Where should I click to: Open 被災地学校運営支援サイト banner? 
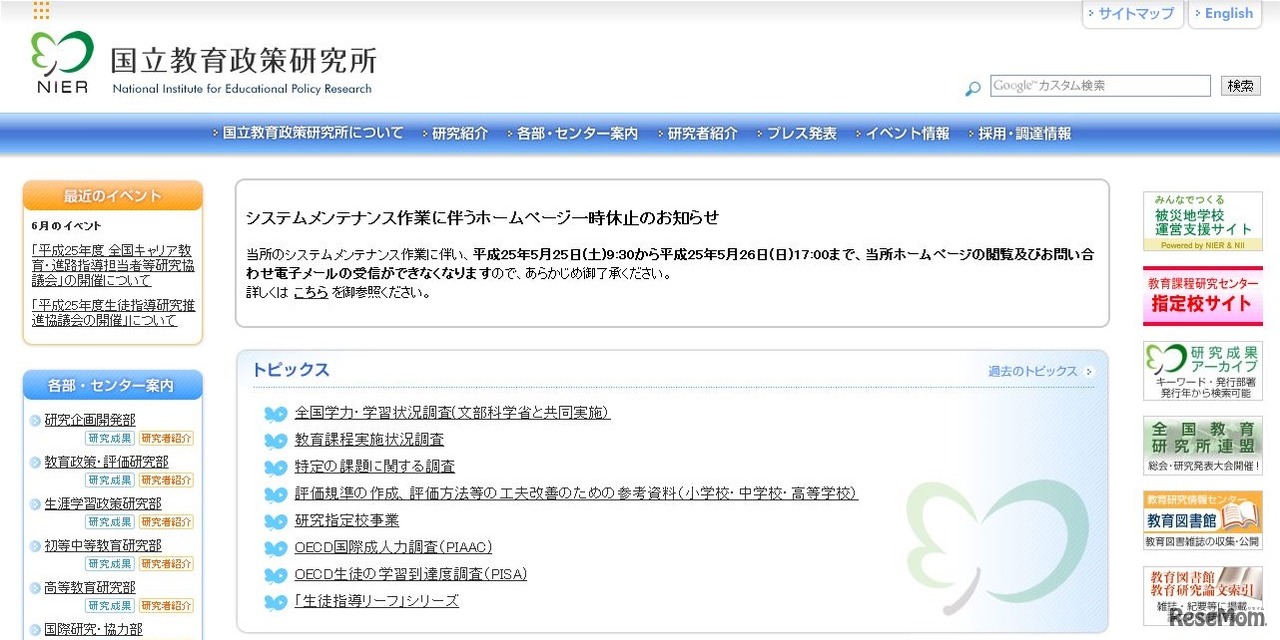coord(1203,221)
